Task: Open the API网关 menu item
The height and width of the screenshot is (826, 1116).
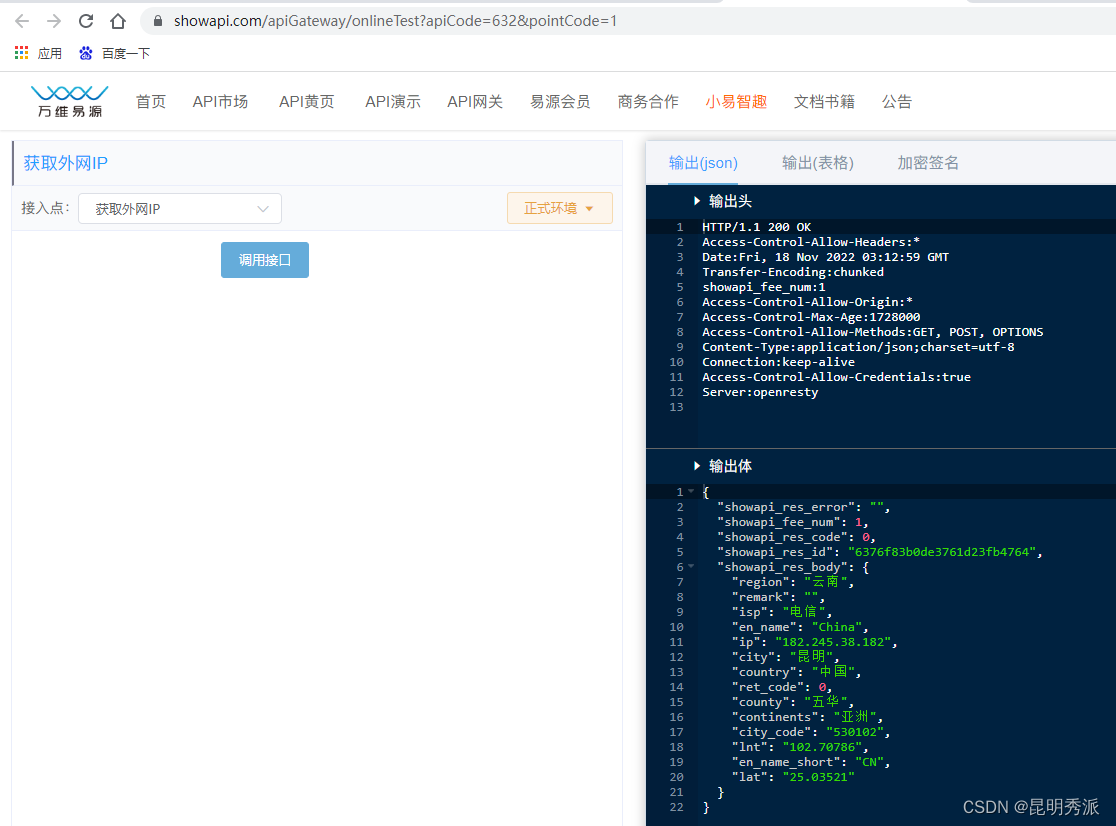Action: 475,102
